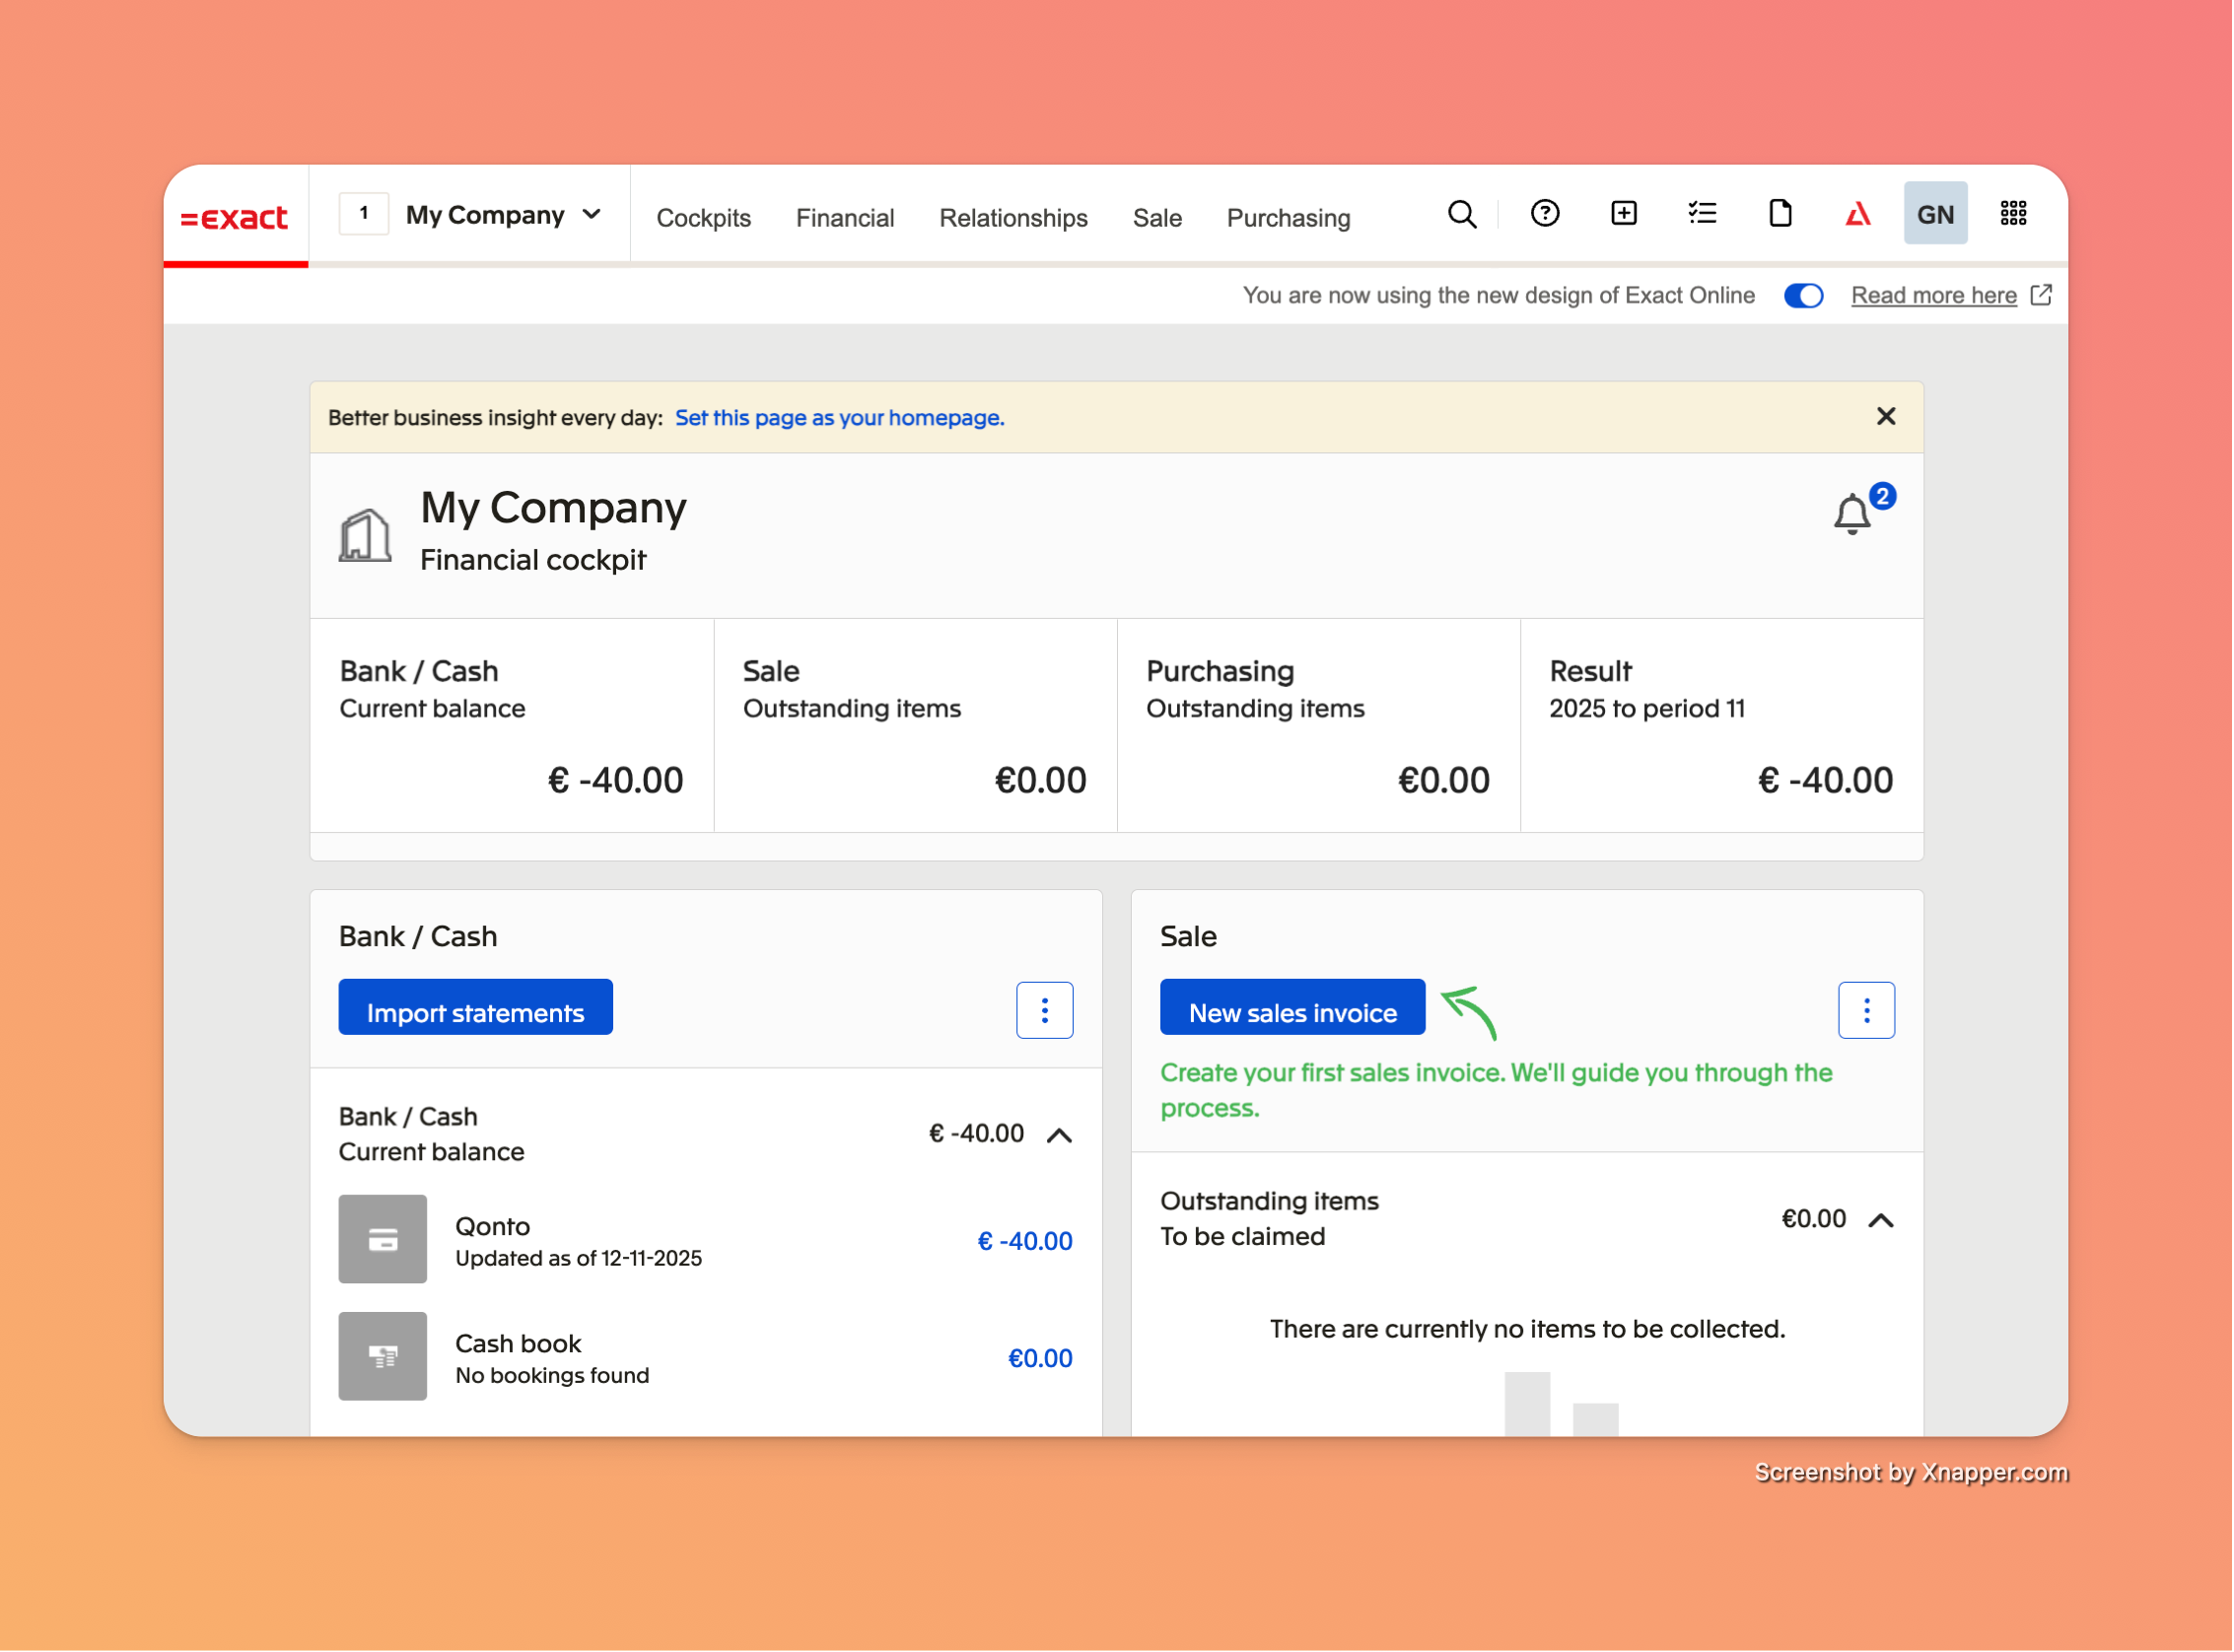
Task: Open the Set this page as your homepage link
Action: click(838, 417)
